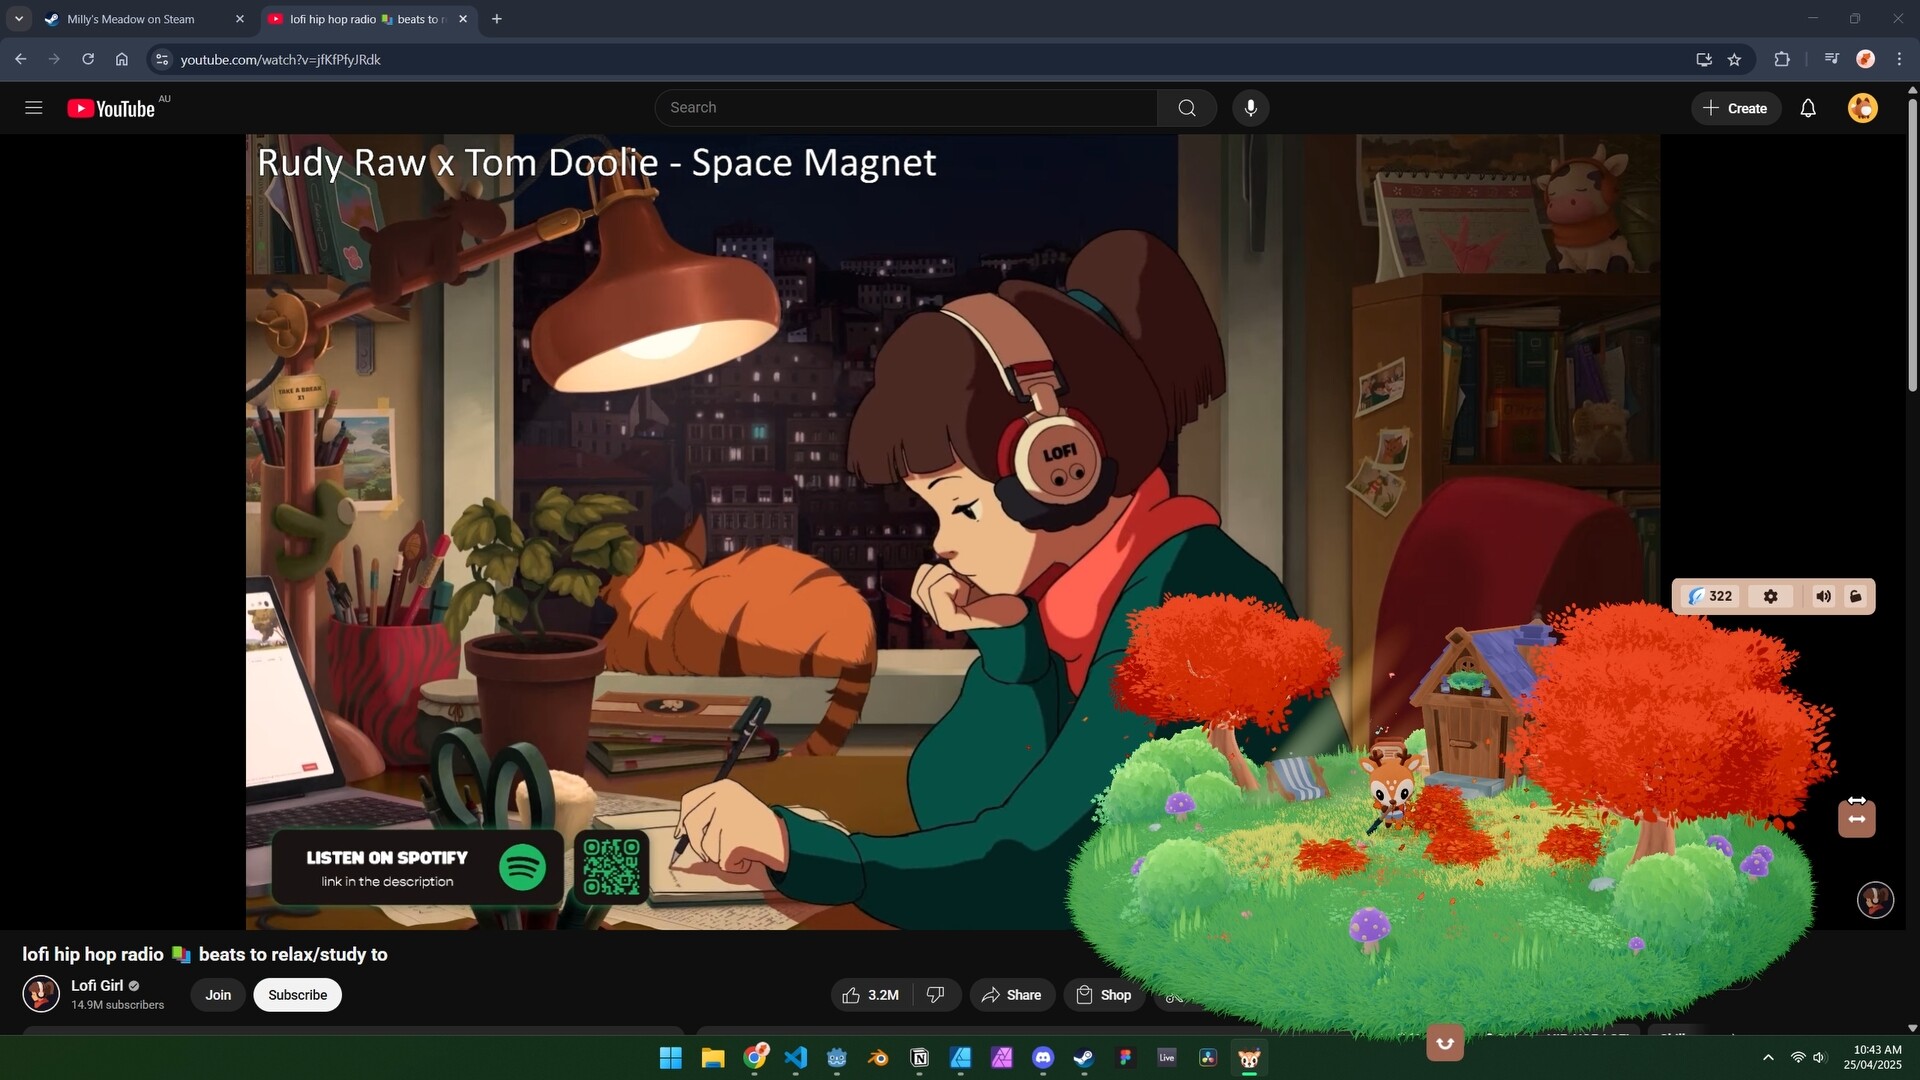Open the Lofi Girl channel page

tap(97, 985)
